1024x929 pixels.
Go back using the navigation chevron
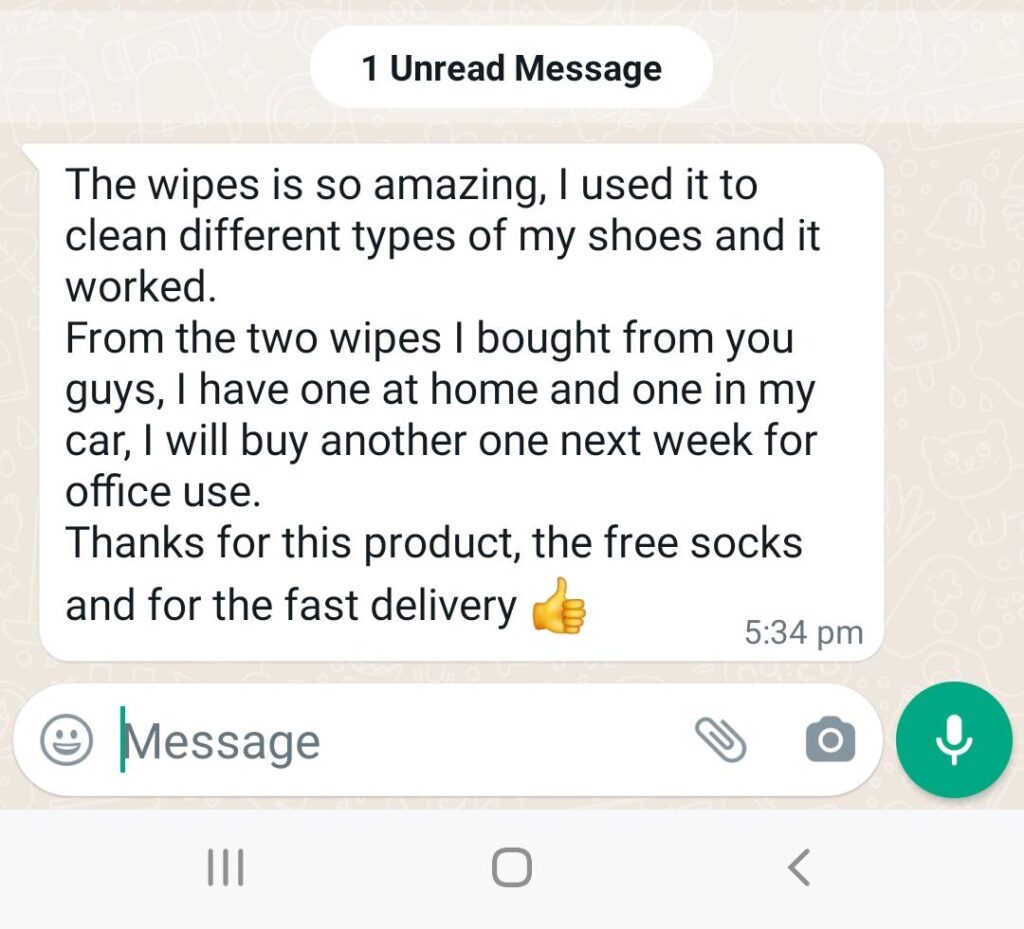click(x=799, y=867)
